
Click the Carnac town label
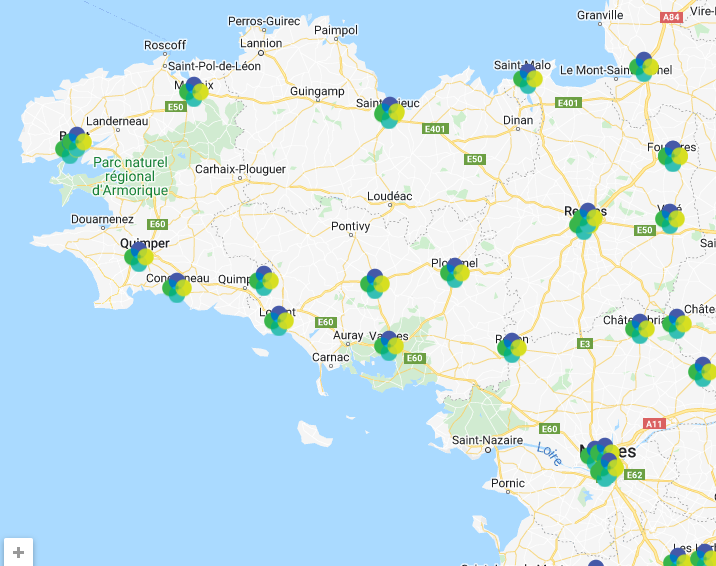(331, 357)
